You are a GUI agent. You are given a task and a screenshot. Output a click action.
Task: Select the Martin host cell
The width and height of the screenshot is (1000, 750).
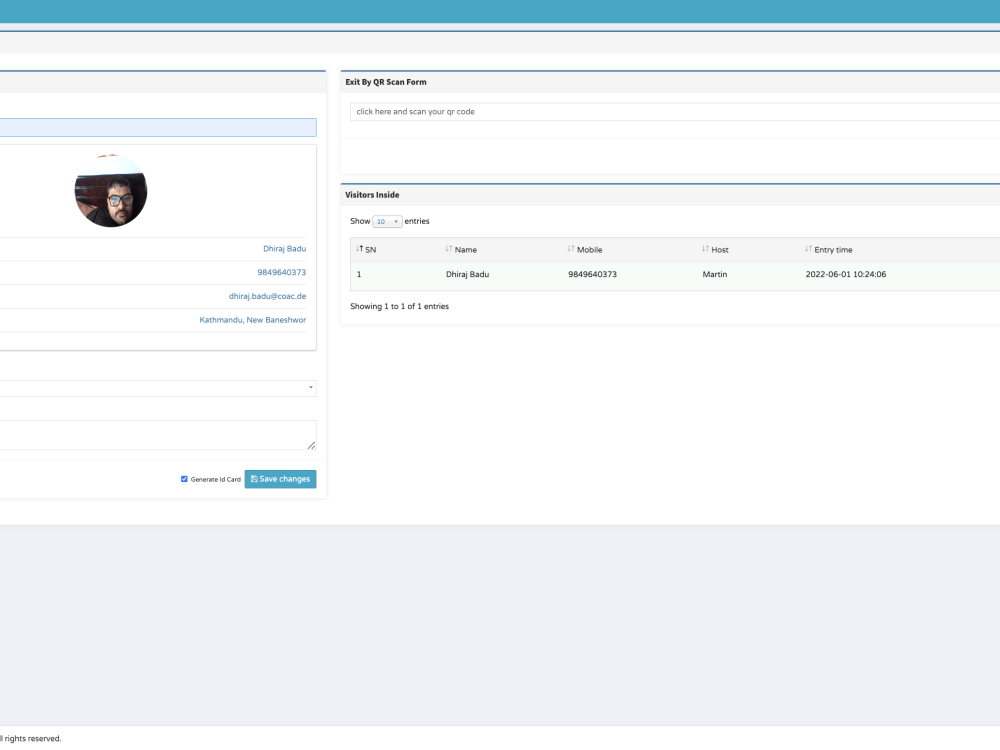coord(715,274)
